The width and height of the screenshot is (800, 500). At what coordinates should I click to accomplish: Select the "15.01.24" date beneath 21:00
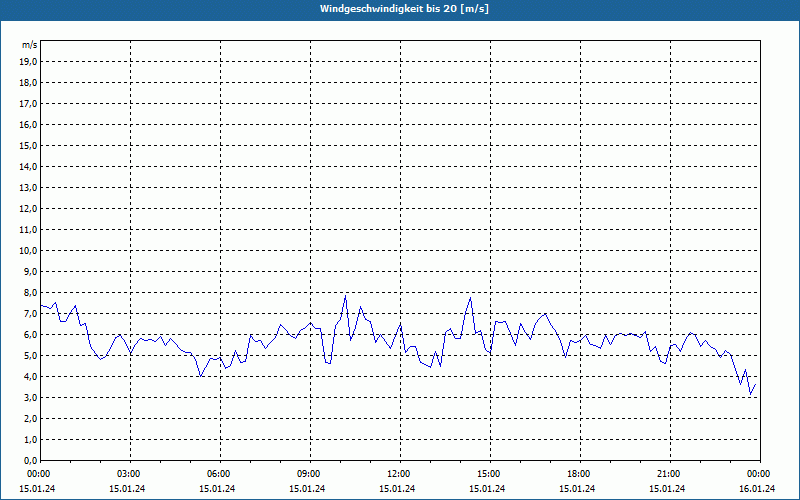667,489
